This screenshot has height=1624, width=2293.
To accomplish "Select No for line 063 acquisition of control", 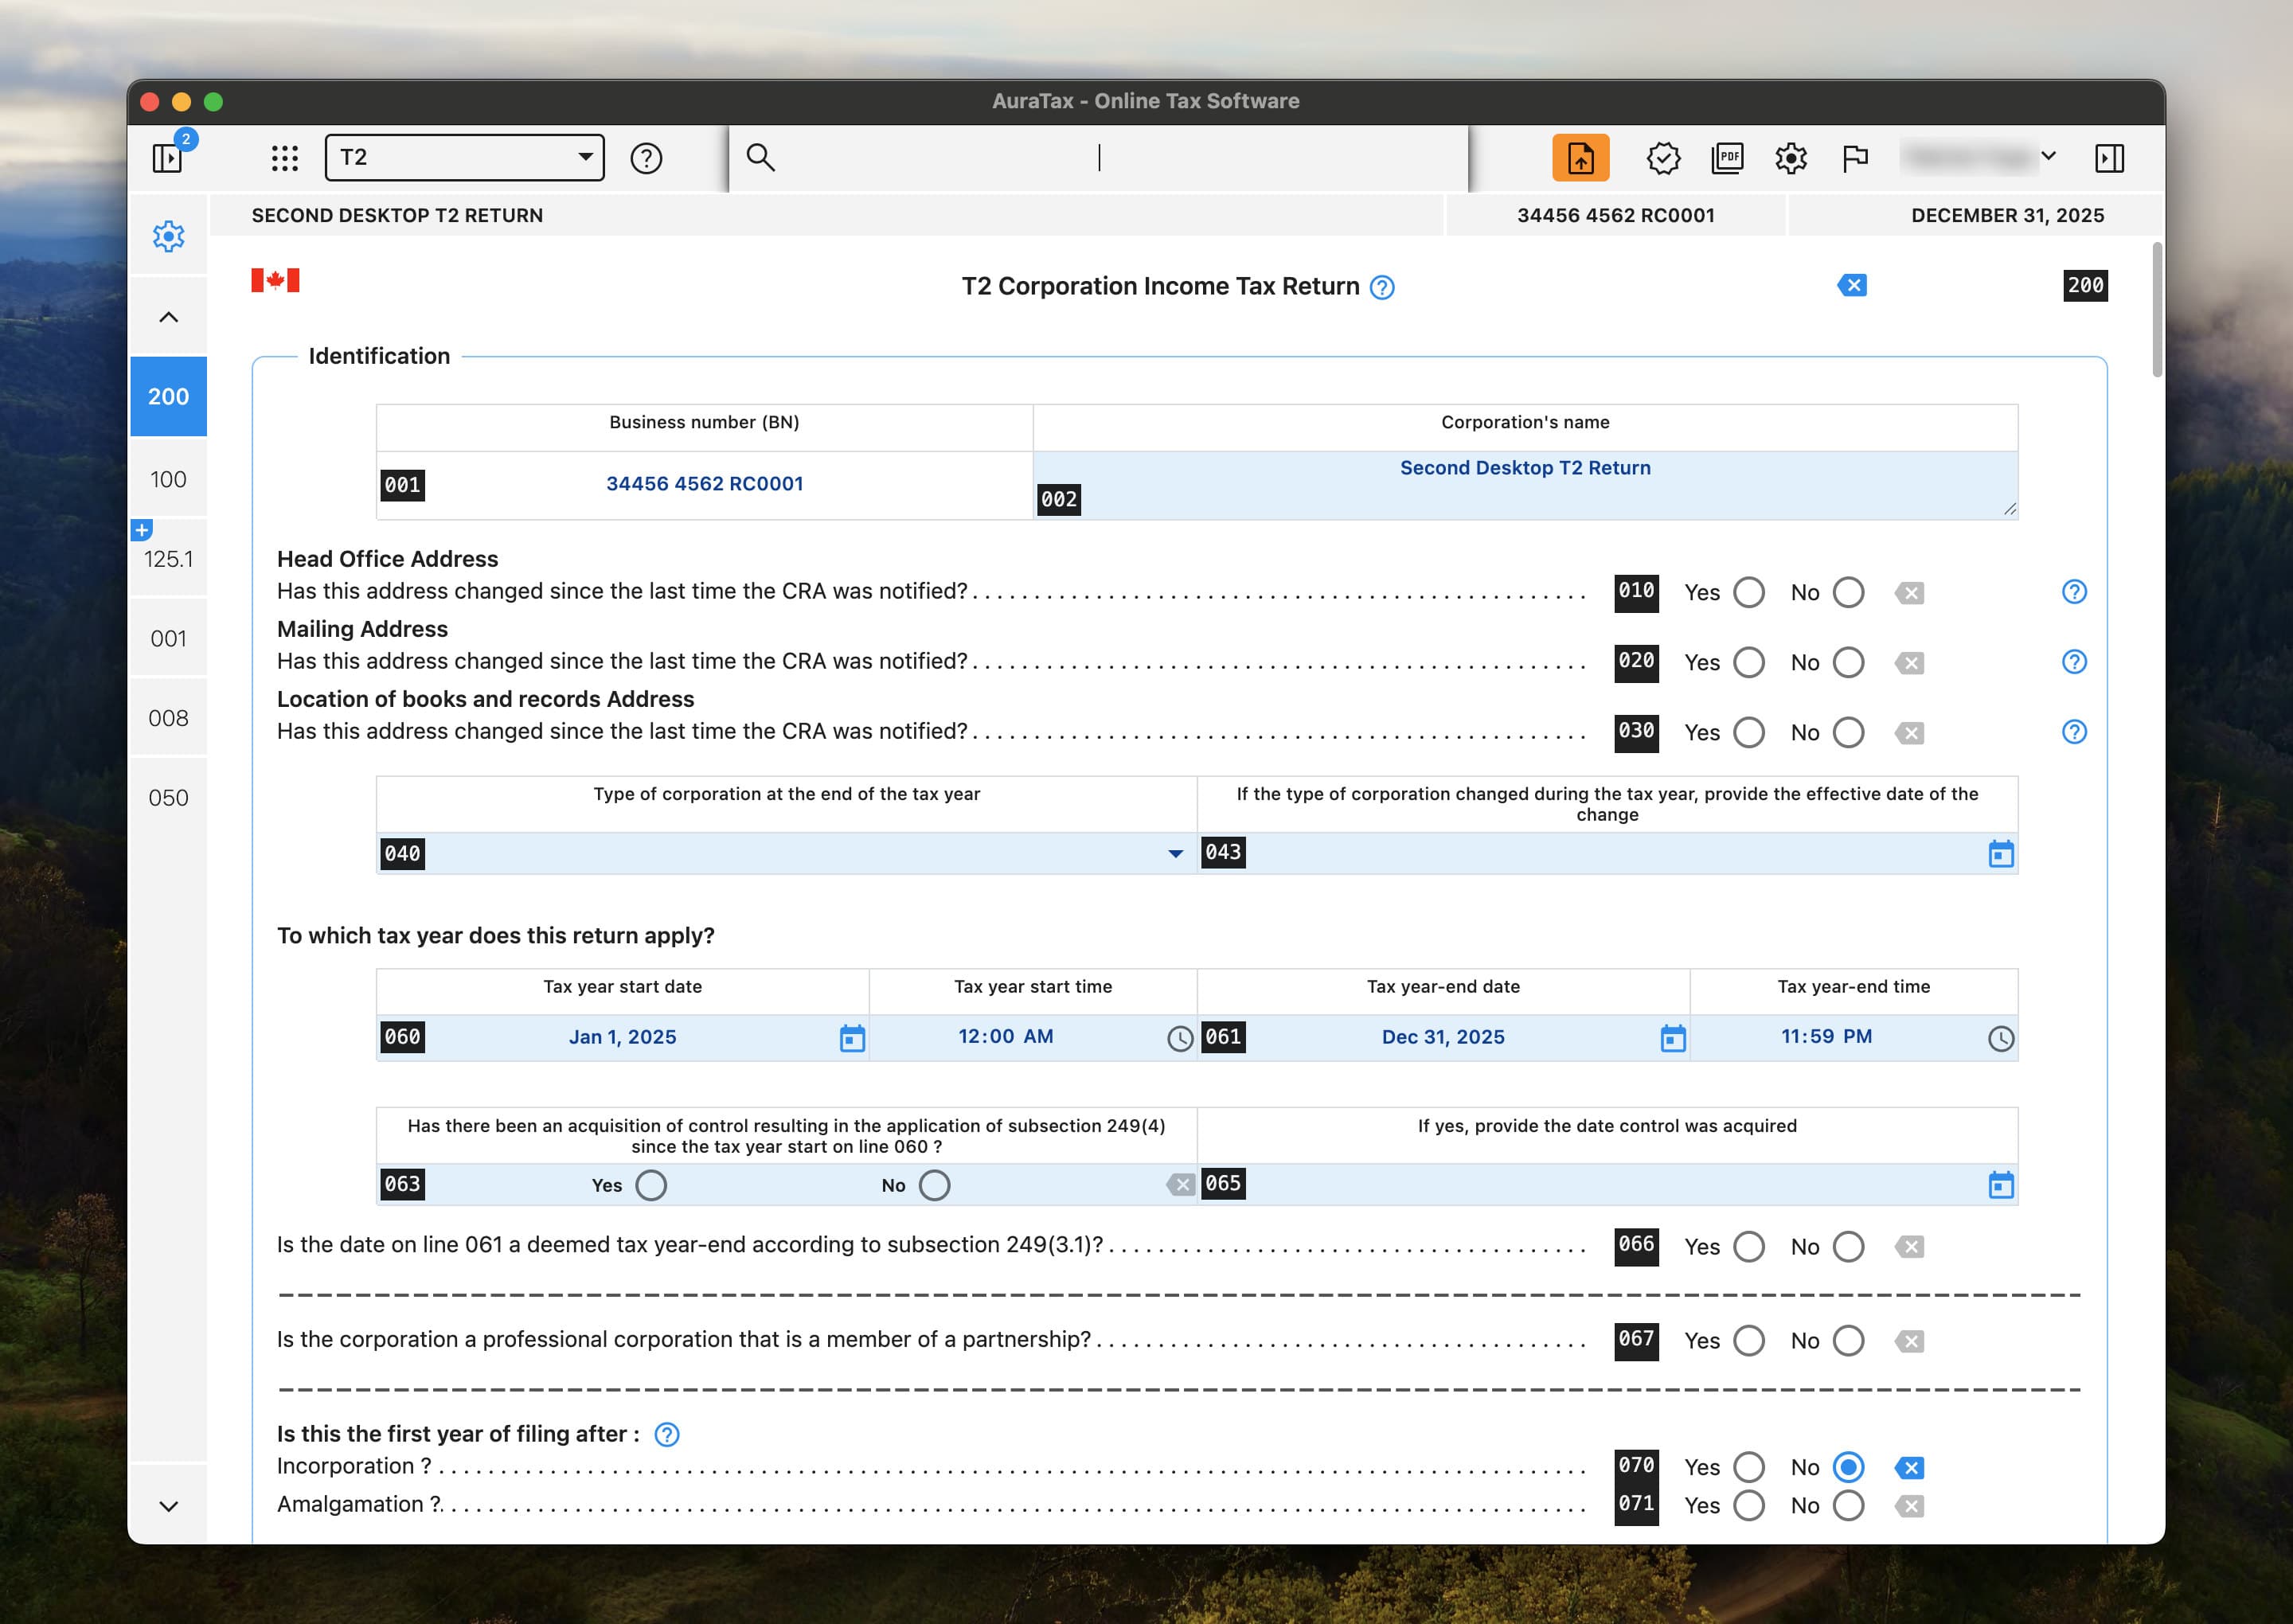I will (934, 1185).
